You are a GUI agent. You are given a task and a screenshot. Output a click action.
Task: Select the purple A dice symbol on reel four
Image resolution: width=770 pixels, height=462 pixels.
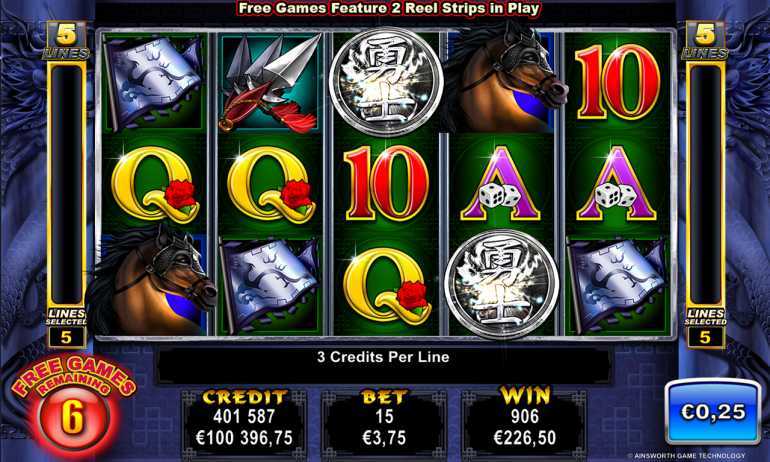pos(501,184)
